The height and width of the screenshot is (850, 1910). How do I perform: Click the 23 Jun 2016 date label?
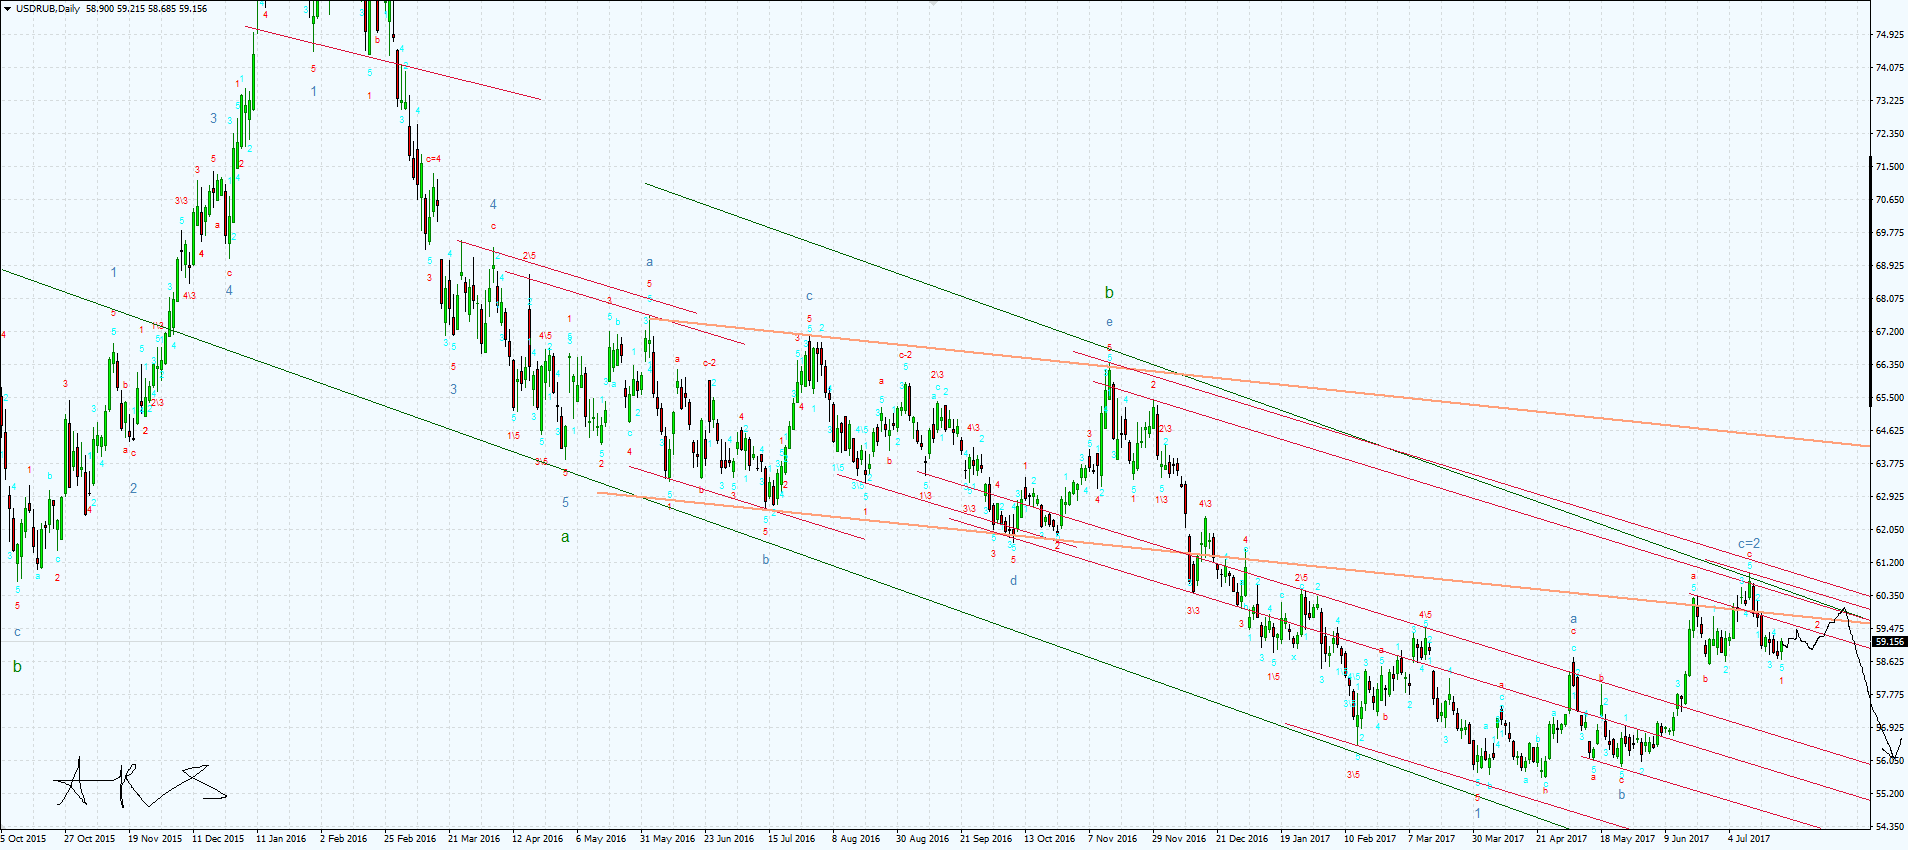pyautogui.click(x=729, y=839)
